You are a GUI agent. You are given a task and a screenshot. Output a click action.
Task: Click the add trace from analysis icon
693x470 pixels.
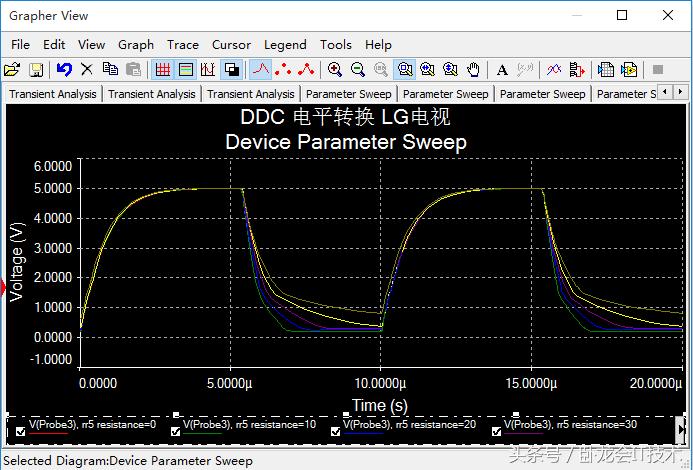(577, 69)
